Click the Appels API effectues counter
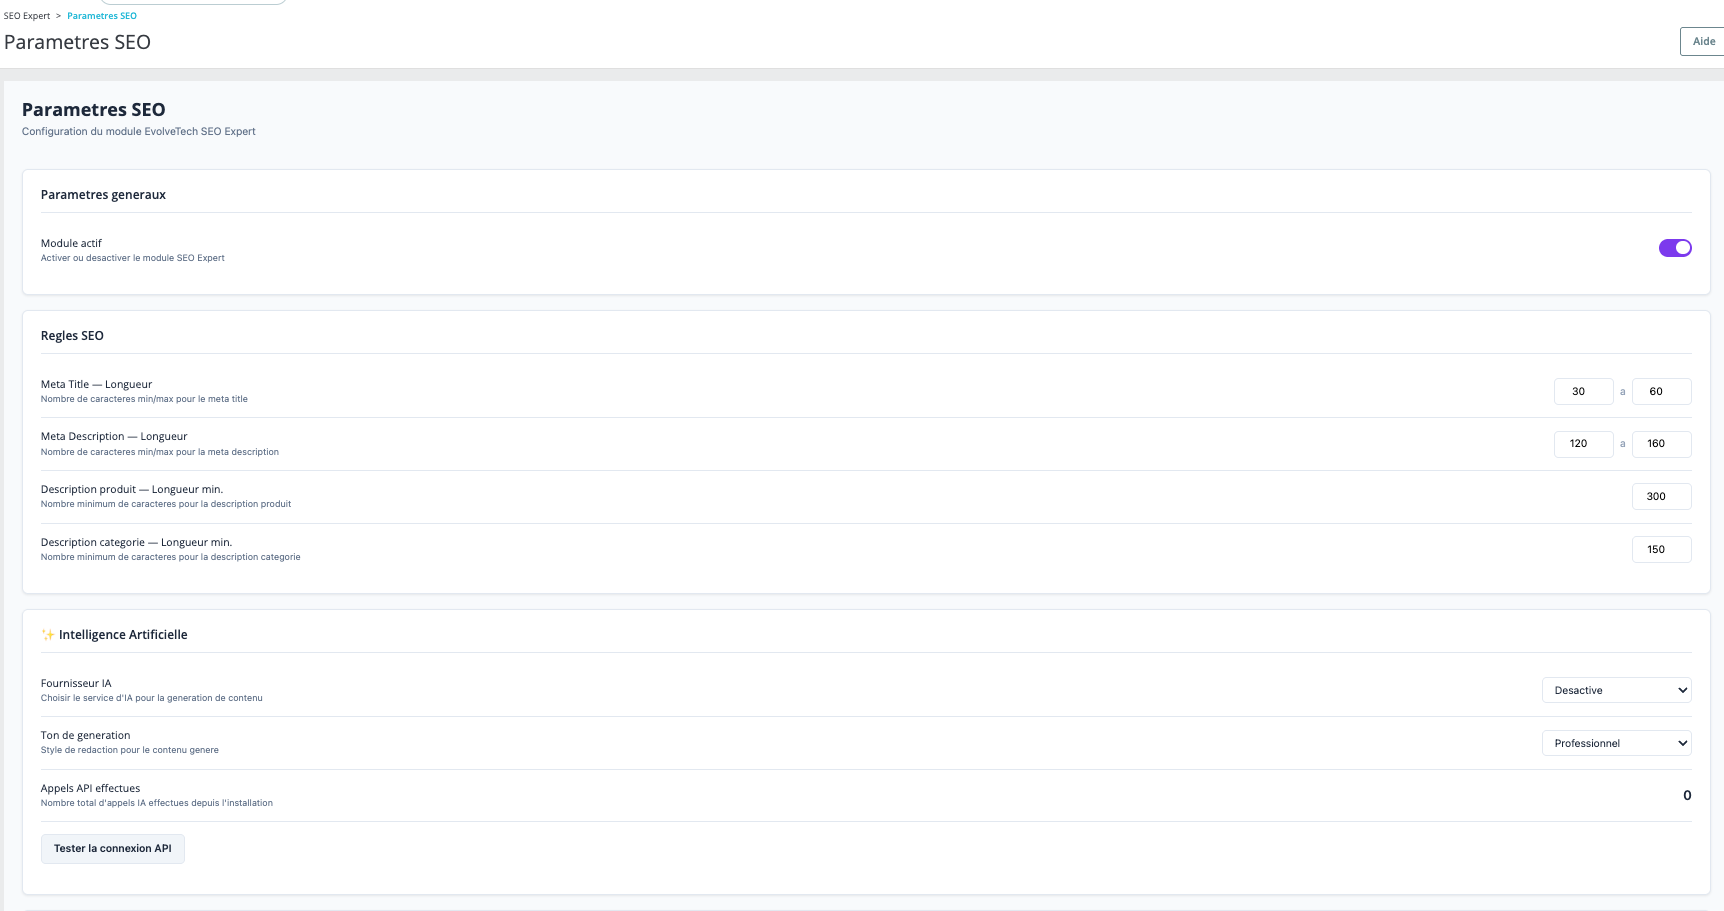The height and width of the screenshot is (911, 1724). pyautogui.click(x=1687, y=795)
